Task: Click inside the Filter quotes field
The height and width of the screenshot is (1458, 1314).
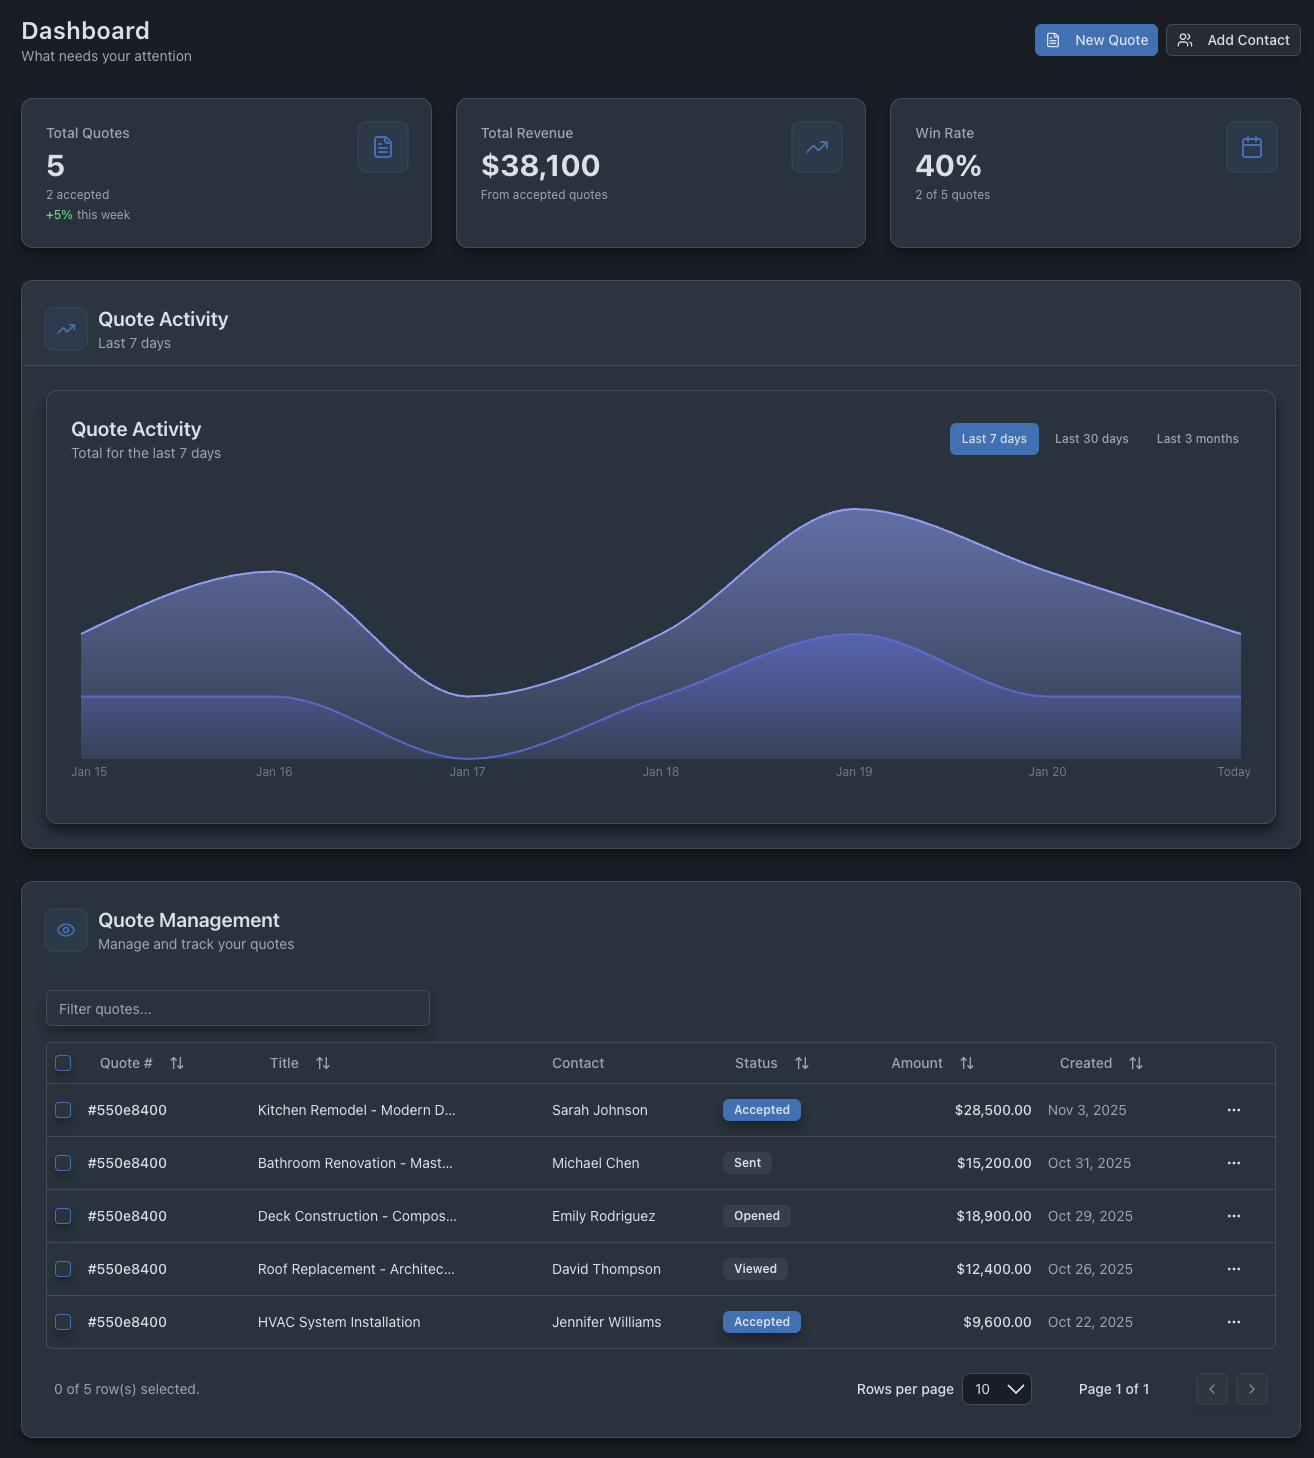Action: (237, 1008)
